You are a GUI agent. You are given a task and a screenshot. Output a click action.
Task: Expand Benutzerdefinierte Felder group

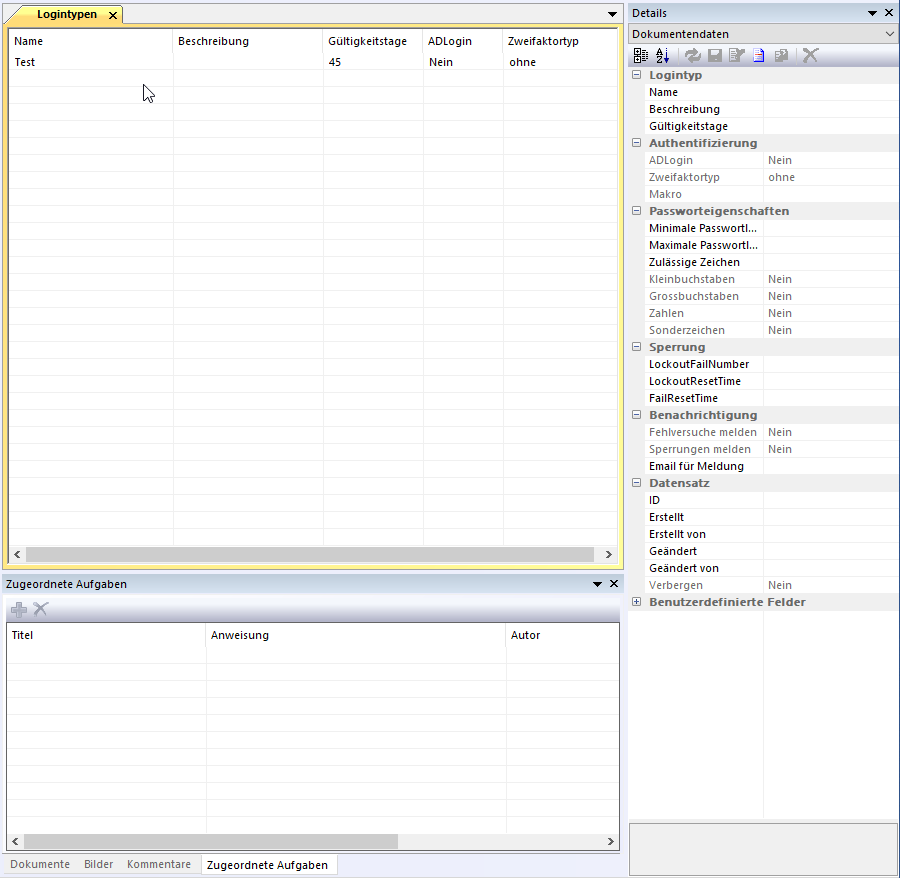pos(637,602)
